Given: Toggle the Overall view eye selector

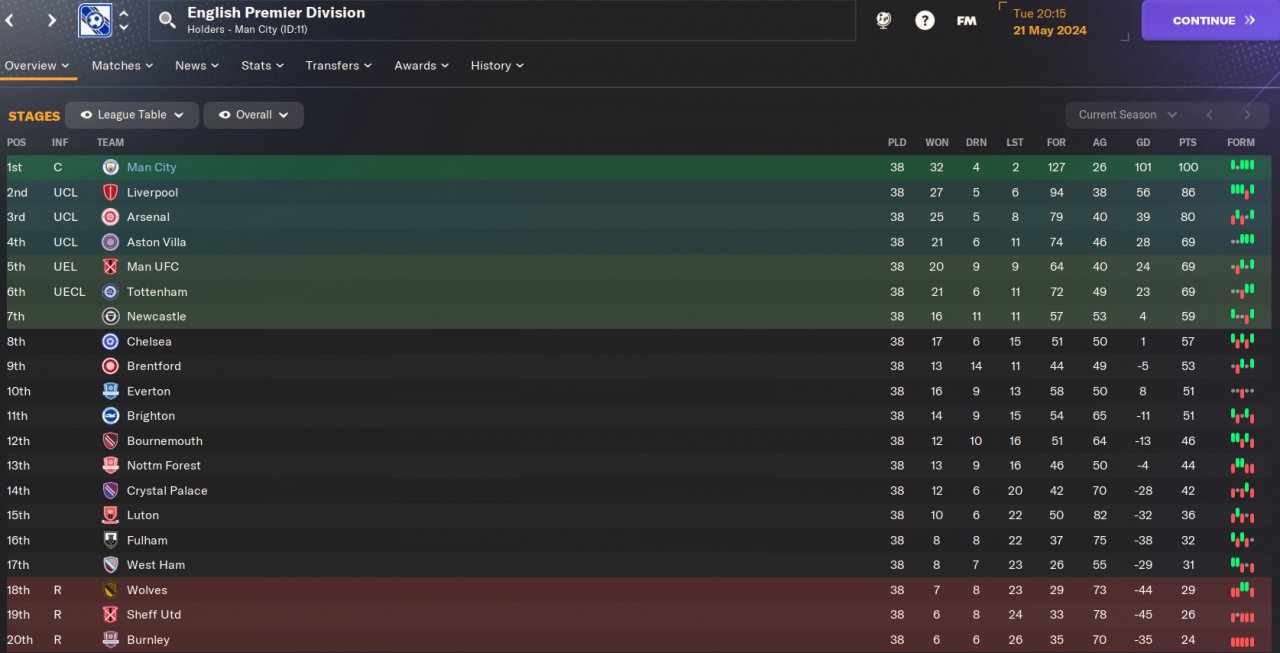Looking at the screenshot, I should coord(253,115).
